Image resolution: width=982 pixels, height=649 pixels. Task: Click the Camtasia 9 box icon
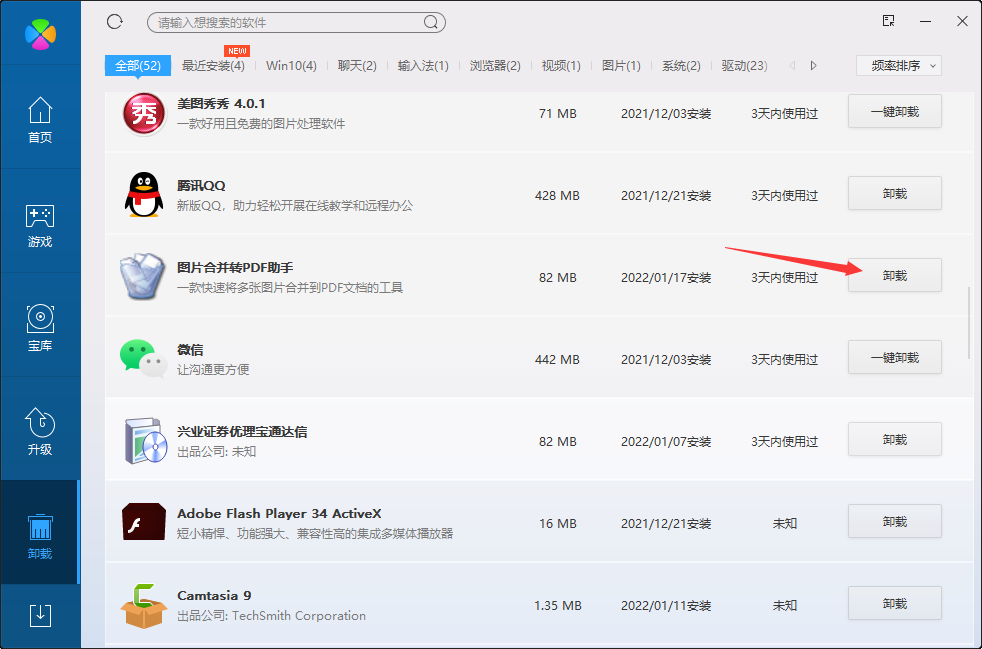pos(144,605)
